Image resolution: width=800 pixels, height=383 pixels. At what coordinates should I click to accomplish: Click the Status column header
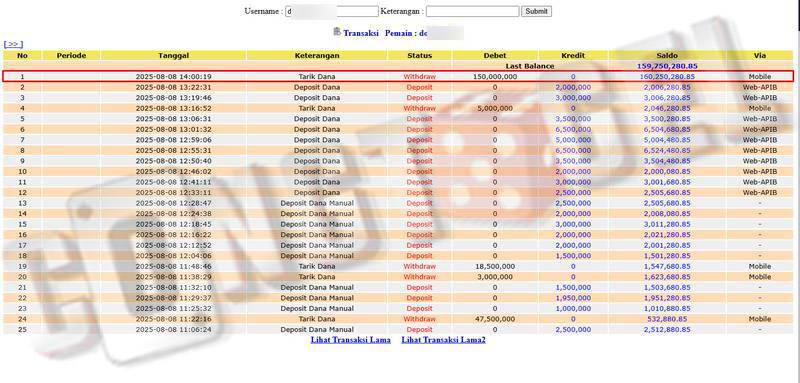419,55
